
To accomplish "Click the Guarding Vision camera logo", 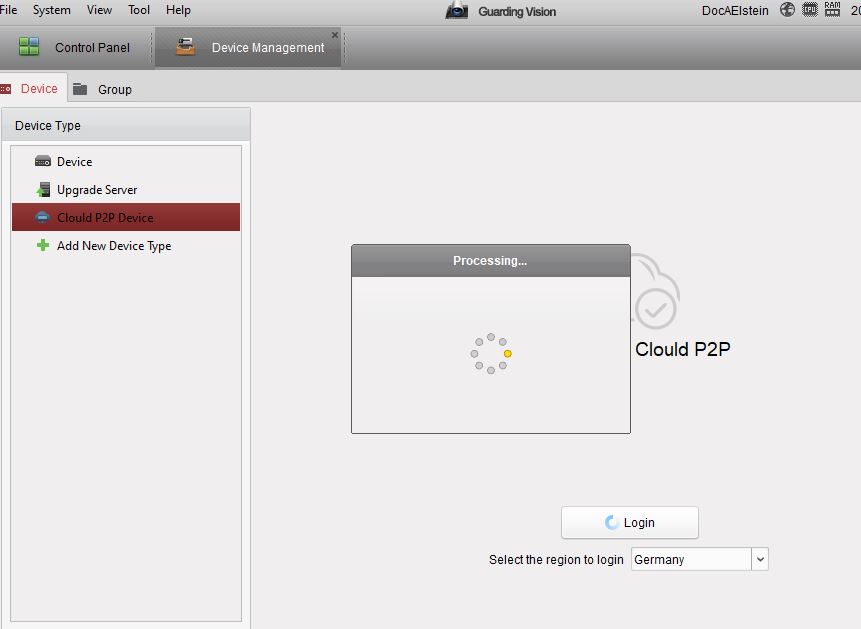I will (x=457, y=10).
